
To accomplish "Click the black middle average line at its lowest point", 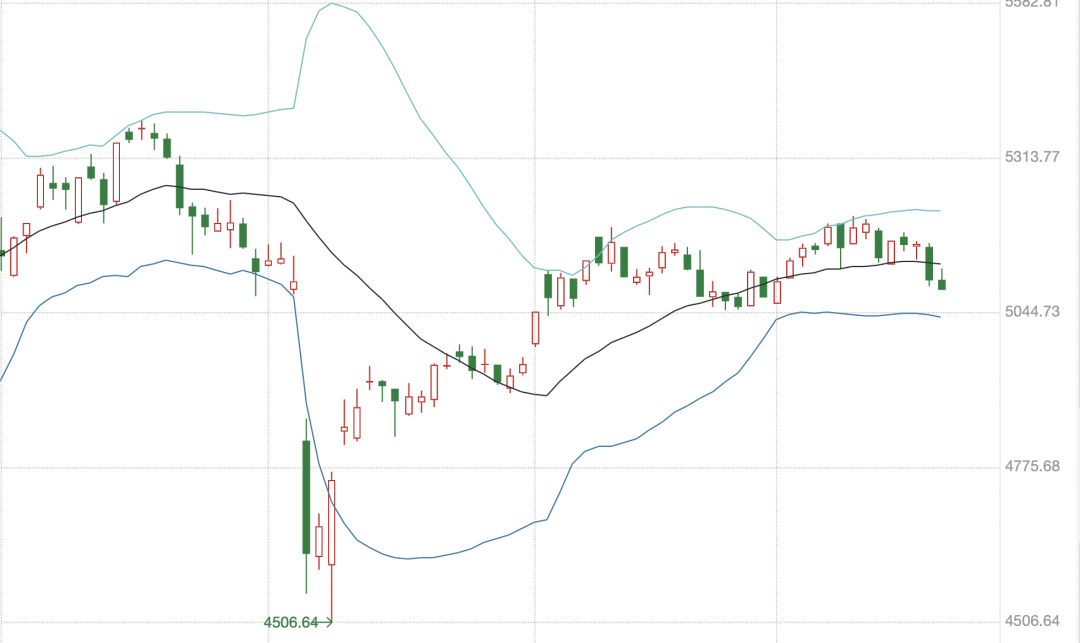I will click(x=545, y=395).
